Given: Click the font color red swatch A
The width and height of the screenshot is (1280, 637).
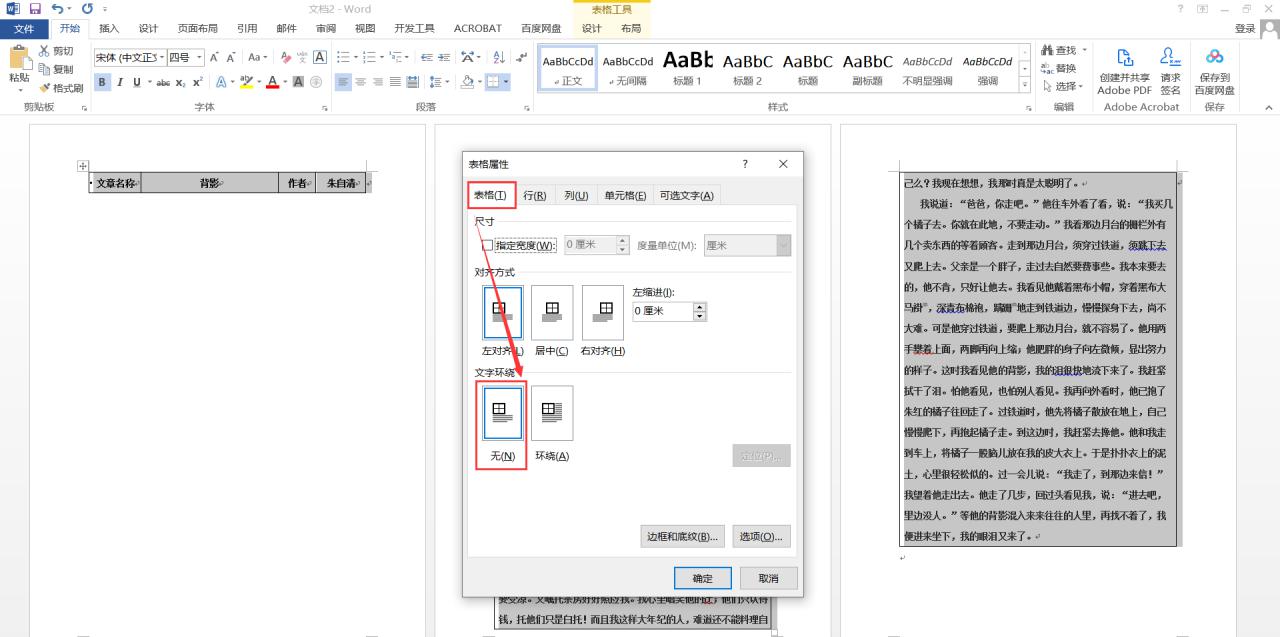Looking at the screenshot, I should click(x=272, y=82).
